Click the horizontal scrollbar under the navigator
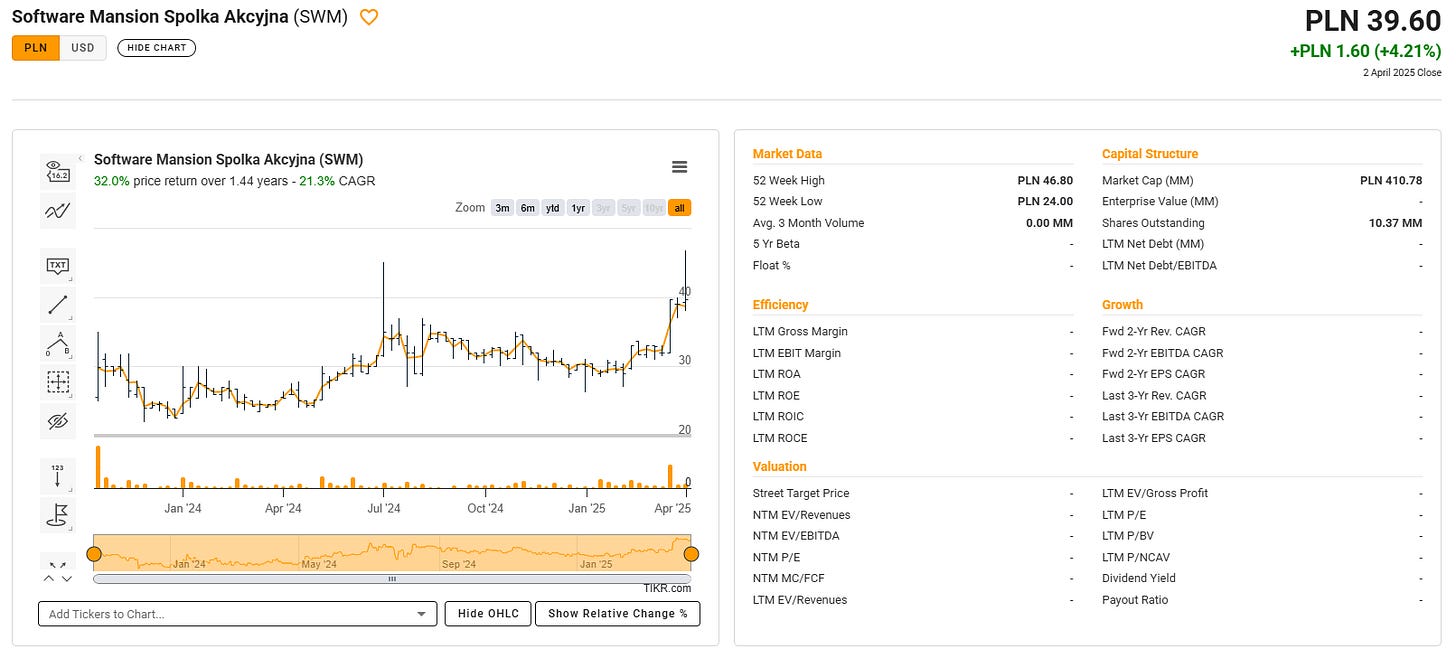The image size is (1456, 659). pyautogui.click(x=392, y=578)
